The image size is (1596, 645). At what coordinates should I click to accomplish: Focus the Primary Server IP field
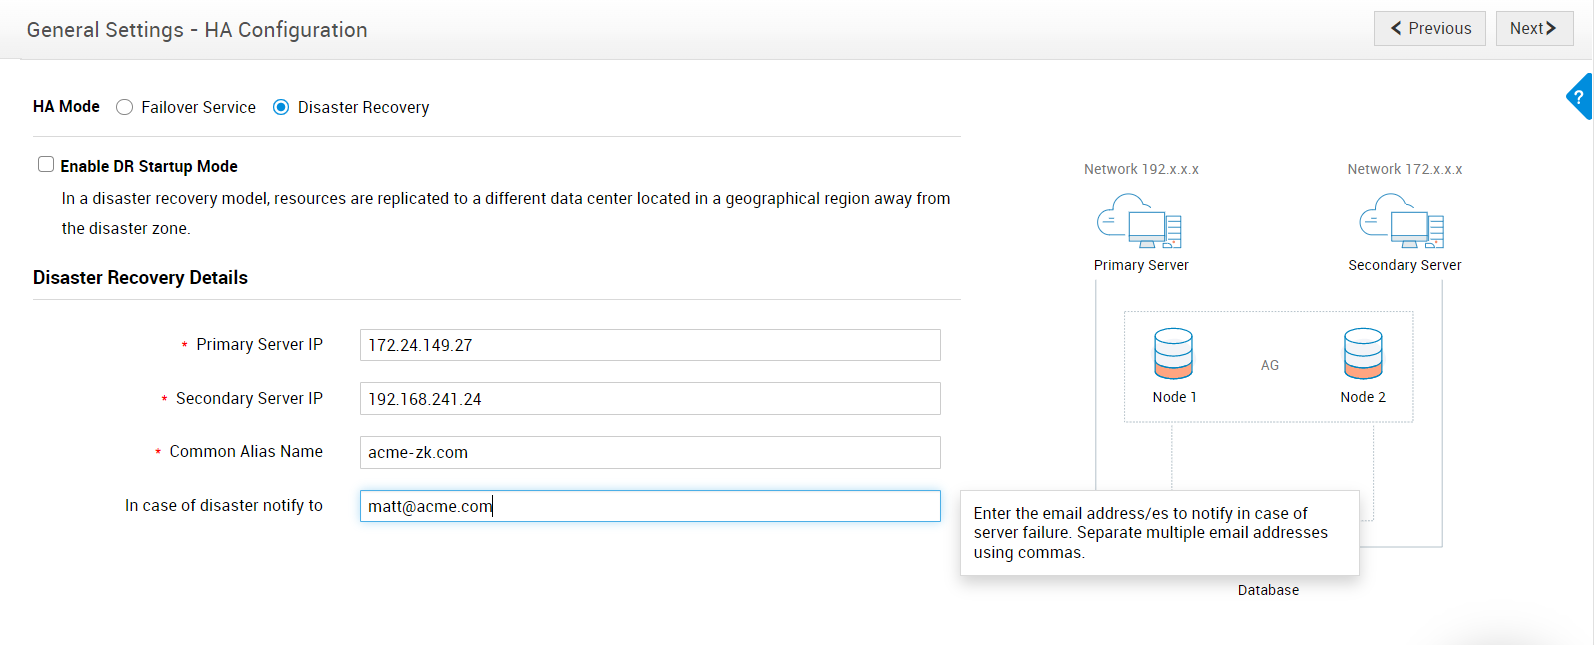pos(650,345)
